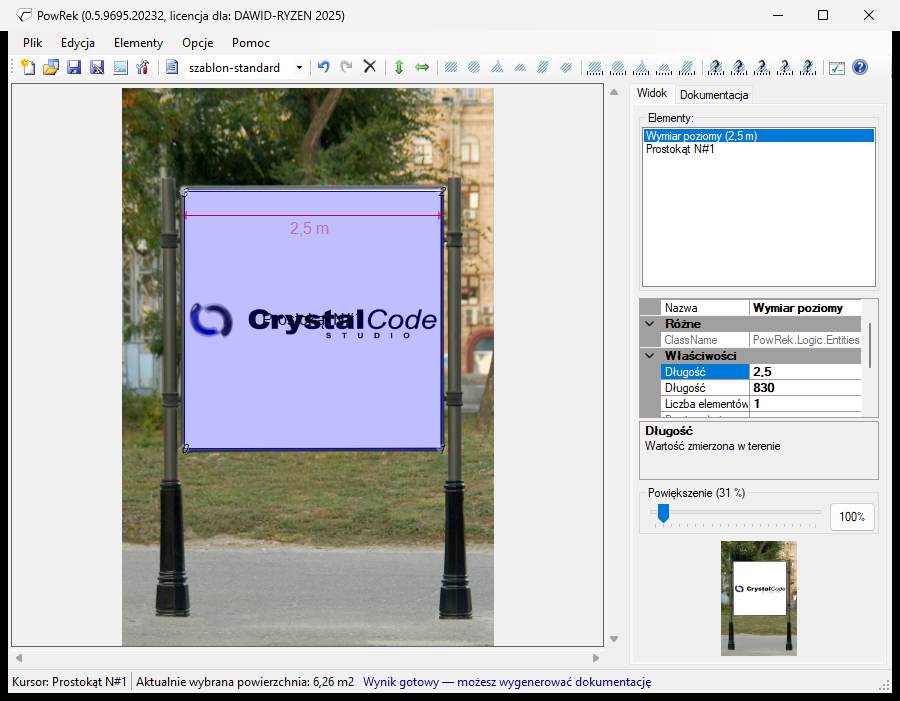This screenshot has height=701, width=900.
Task: Click the document template icon beside szablon-standard
Action: (172, 67)
